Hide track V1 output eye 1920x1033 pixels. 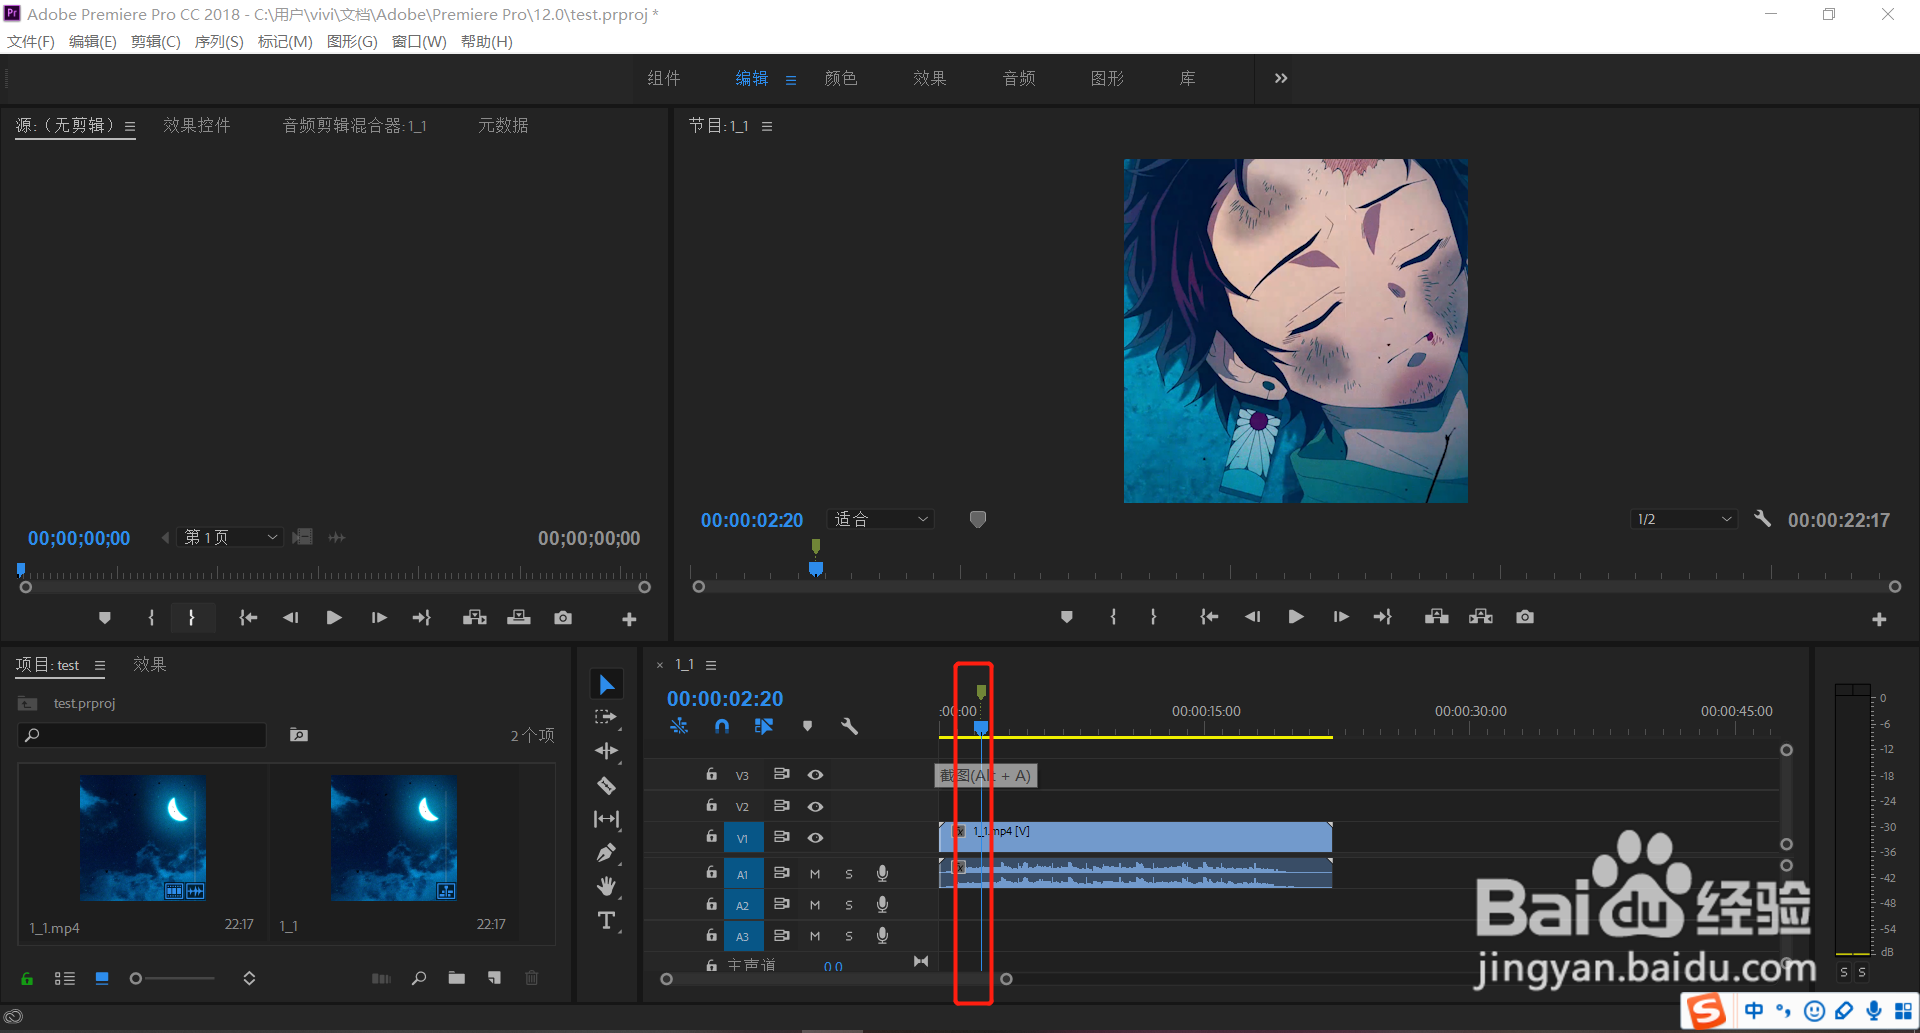(815, 837)
